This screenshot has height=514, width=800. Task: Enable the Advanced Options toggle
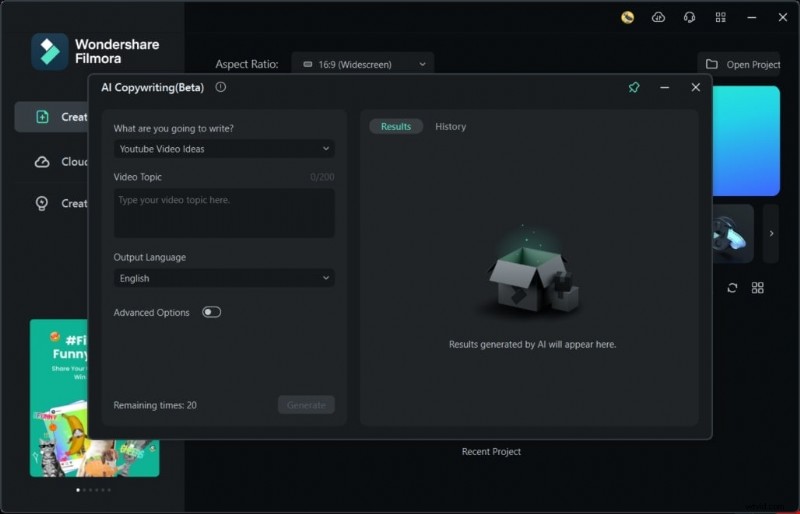pos(211,312)
